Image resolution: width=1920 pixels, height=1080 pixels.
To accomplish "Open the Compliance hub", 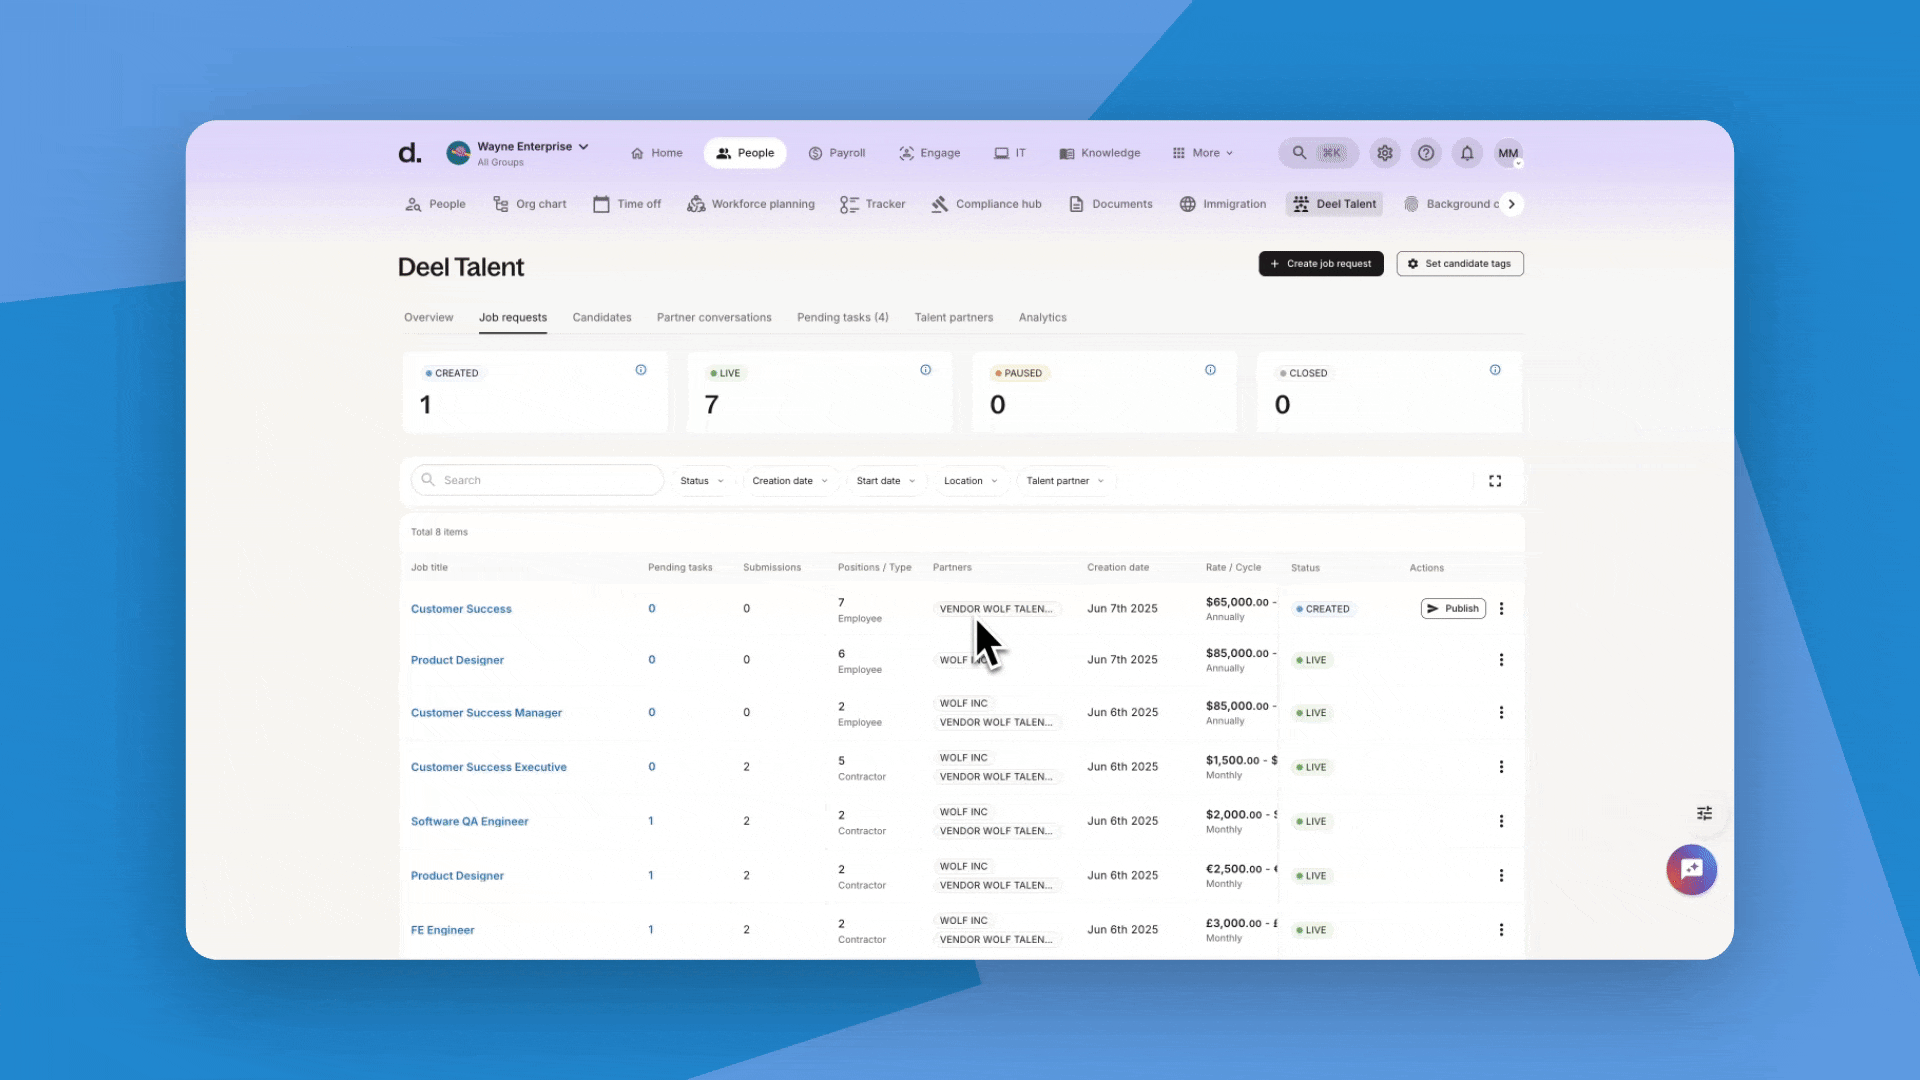I will 986,204.
